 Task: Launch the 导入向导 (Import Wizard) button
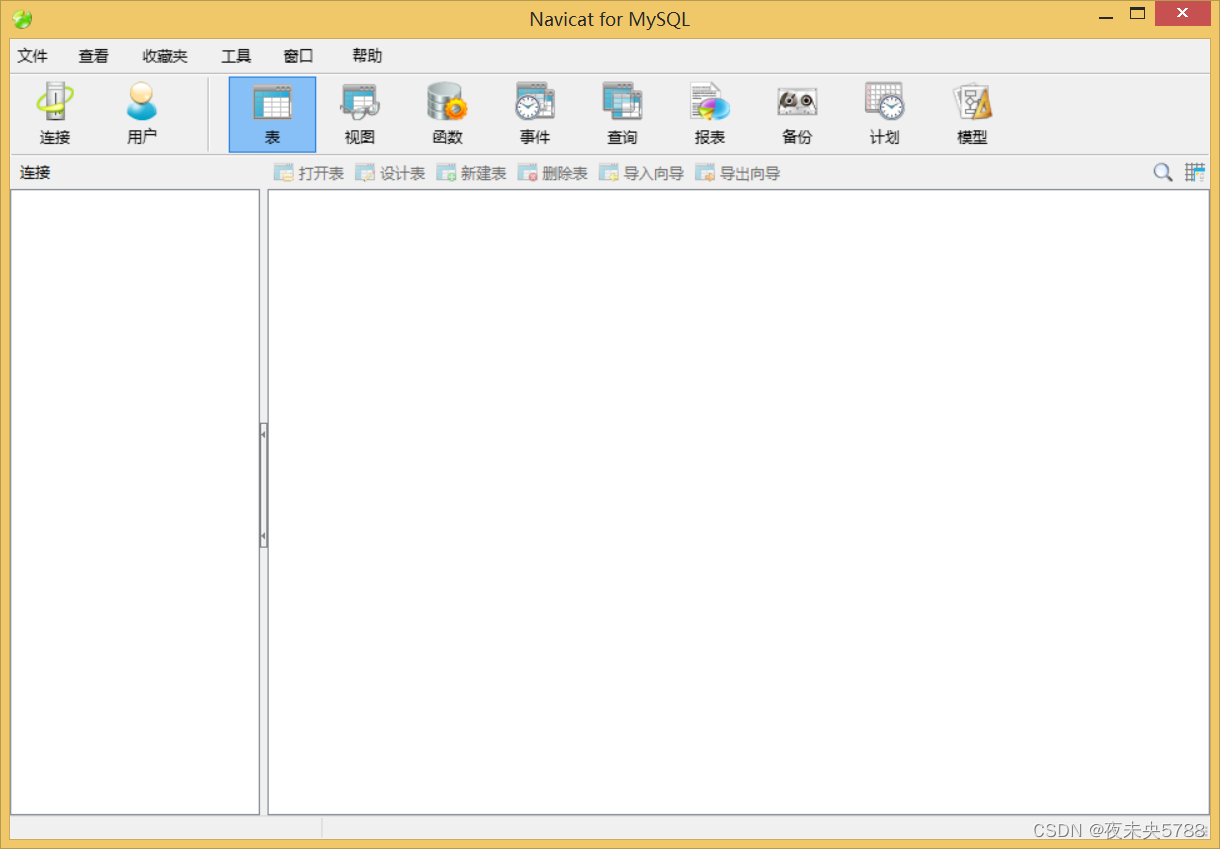[641, 173]
